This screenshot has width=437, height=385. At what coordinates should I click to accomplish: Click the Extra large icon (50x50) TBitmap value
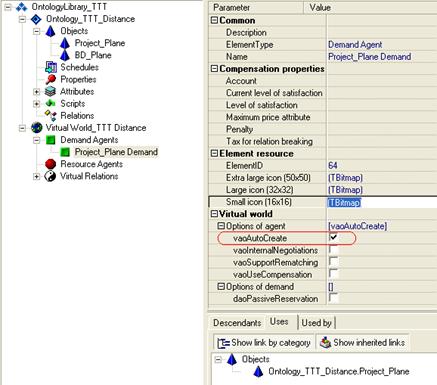(x=345, y=178)
